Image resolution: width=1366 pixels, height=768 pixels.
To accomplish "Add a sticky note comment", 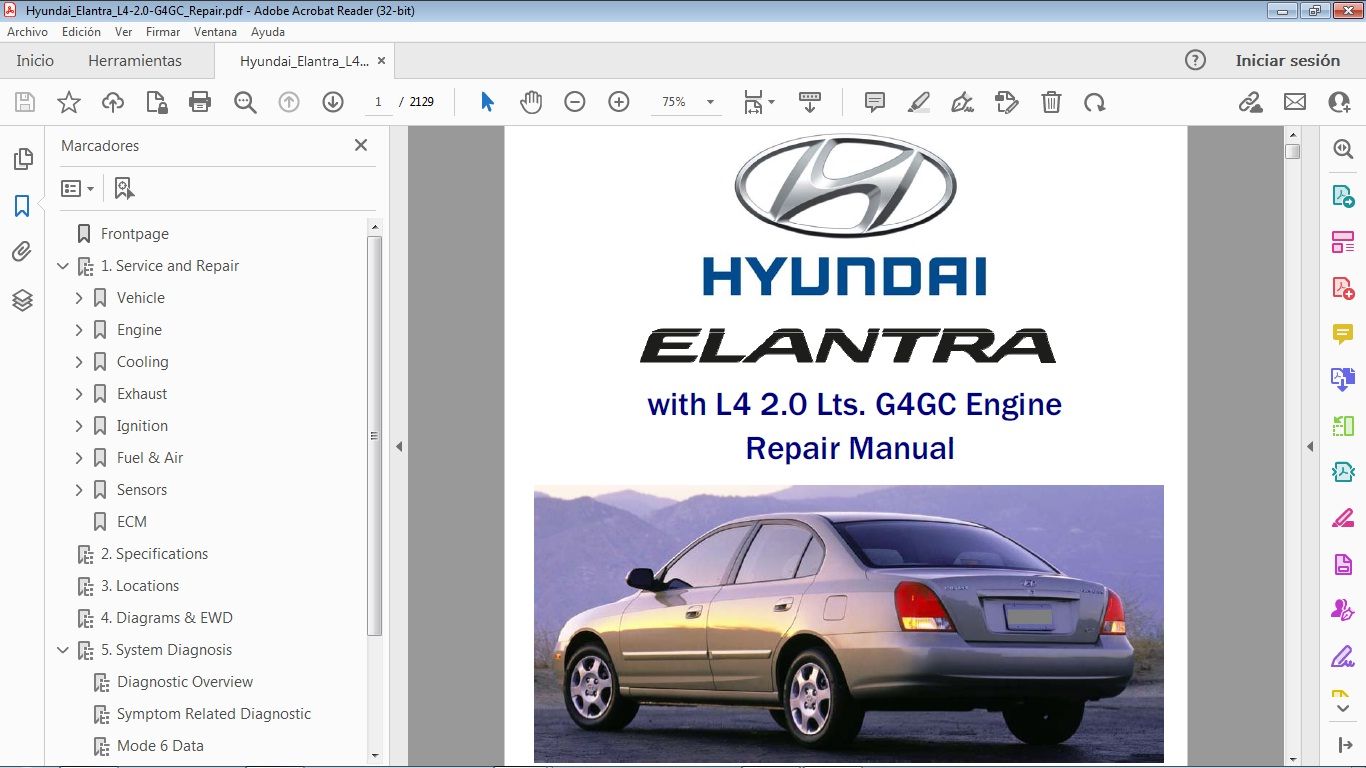I will click(x=875, y=102).
